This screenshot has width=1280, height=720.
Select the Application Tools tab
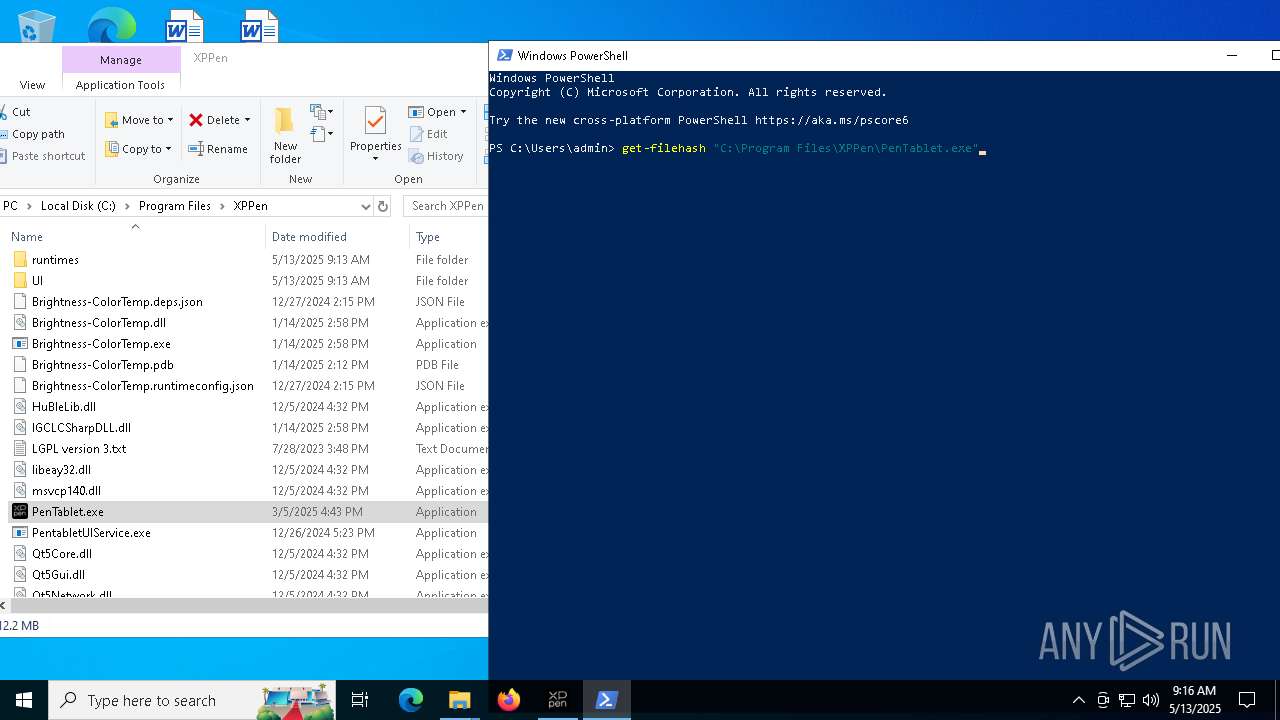coord(120,85)
